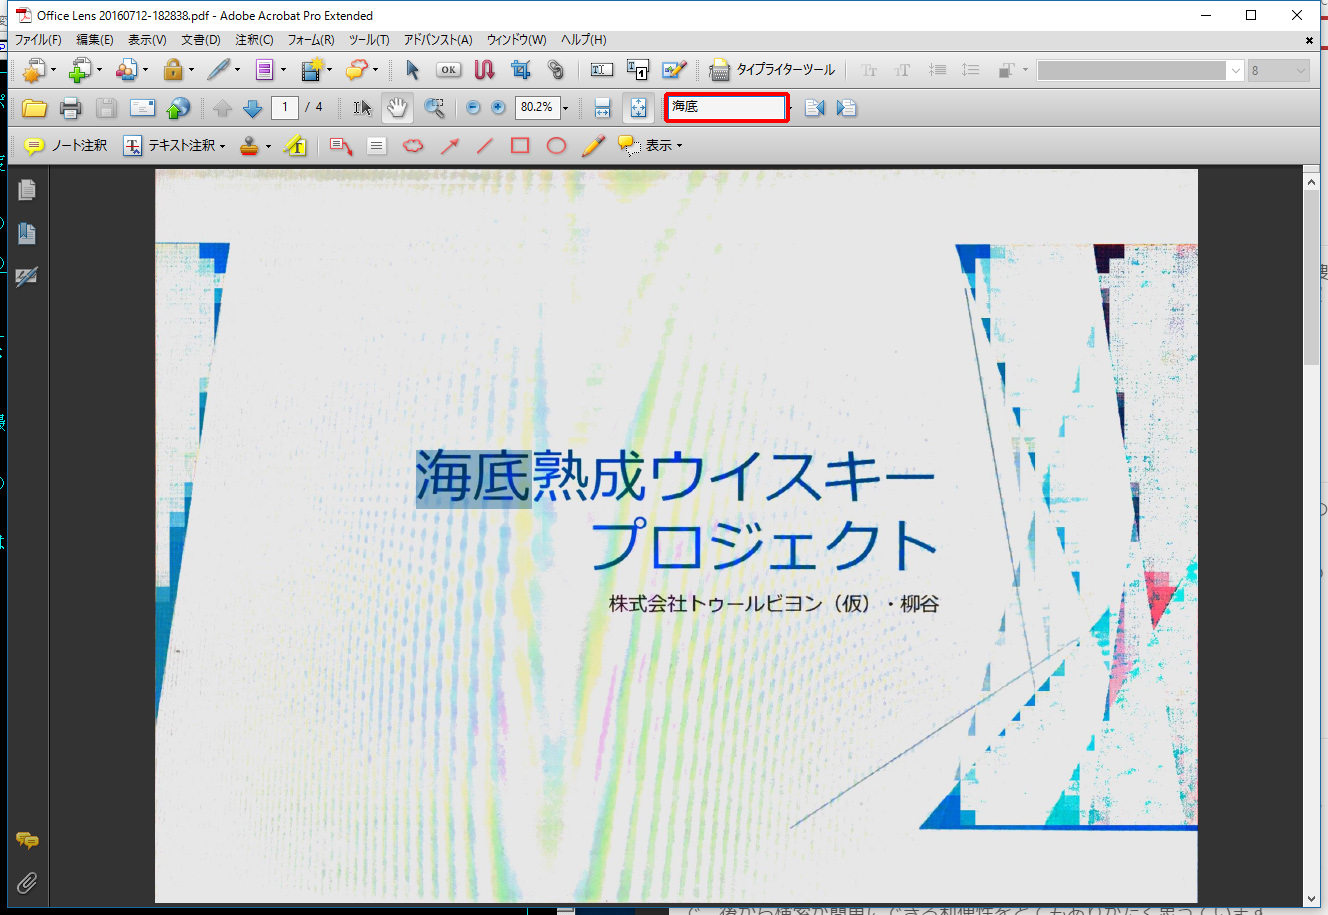The height and width of the screenshot is (915, 1328).
Task: Open the Secure padlock dropdown arrow
Action: pyautogui.click(x=191, y=71)
